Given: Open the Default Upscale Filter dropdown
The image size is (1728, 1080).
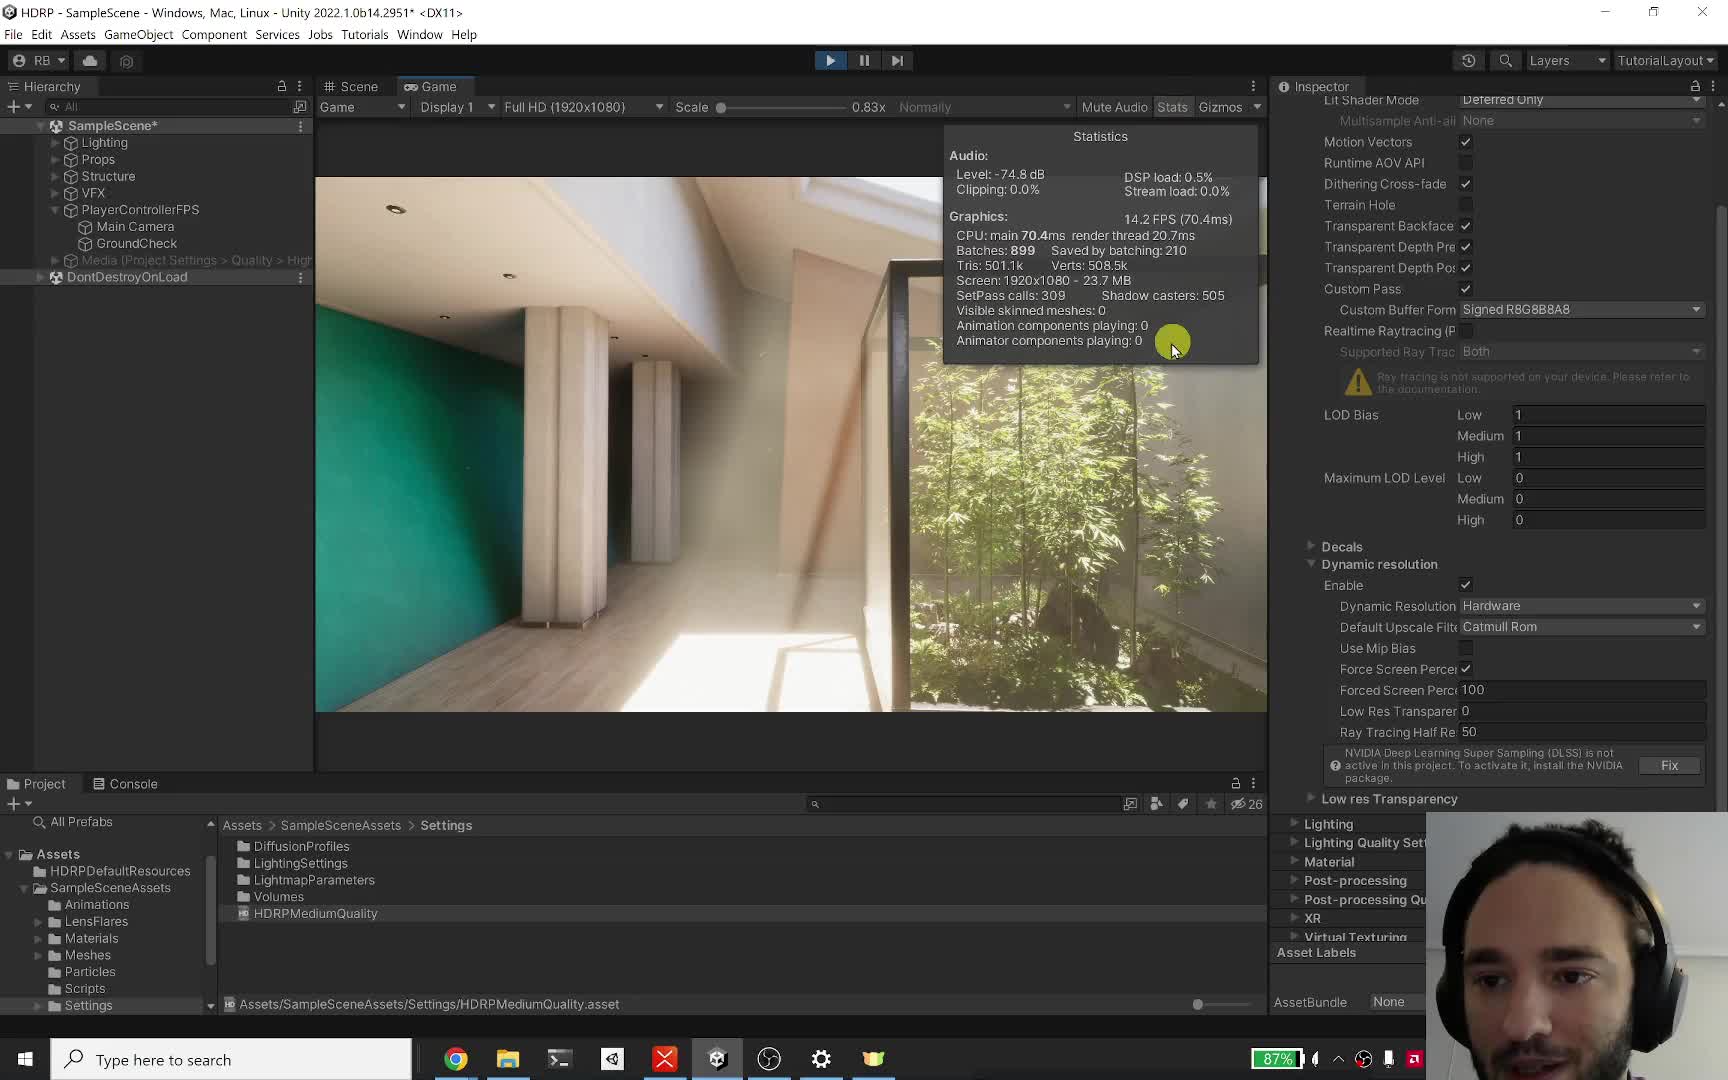Looking at the screenshot, I should 1580,627.
